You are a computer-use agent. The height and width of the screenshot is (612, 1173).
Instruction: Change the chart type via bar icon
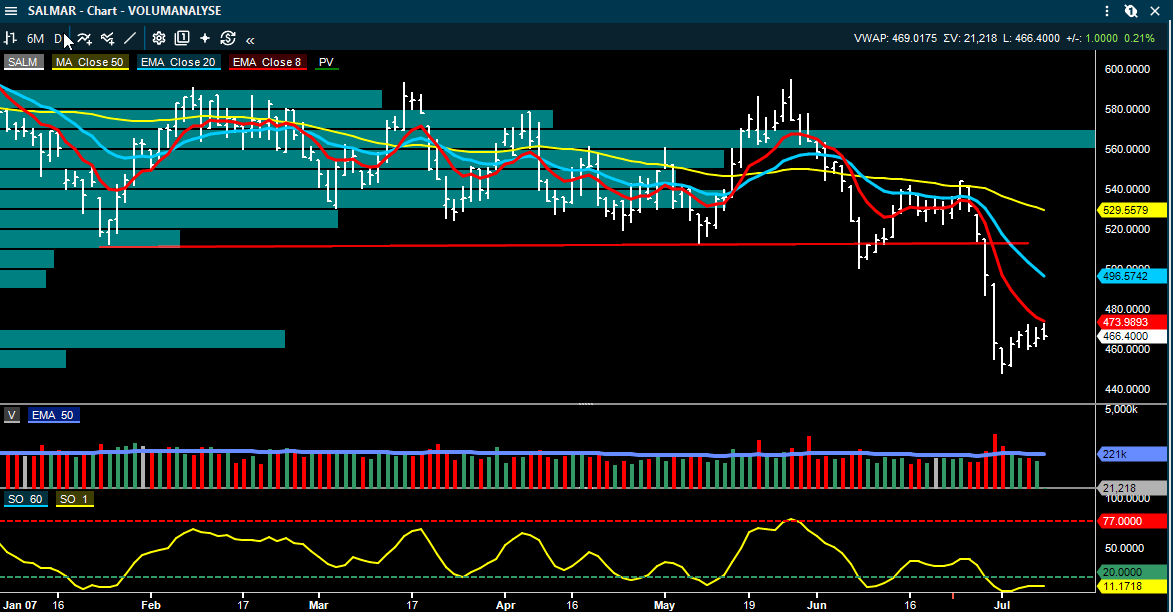10,38
